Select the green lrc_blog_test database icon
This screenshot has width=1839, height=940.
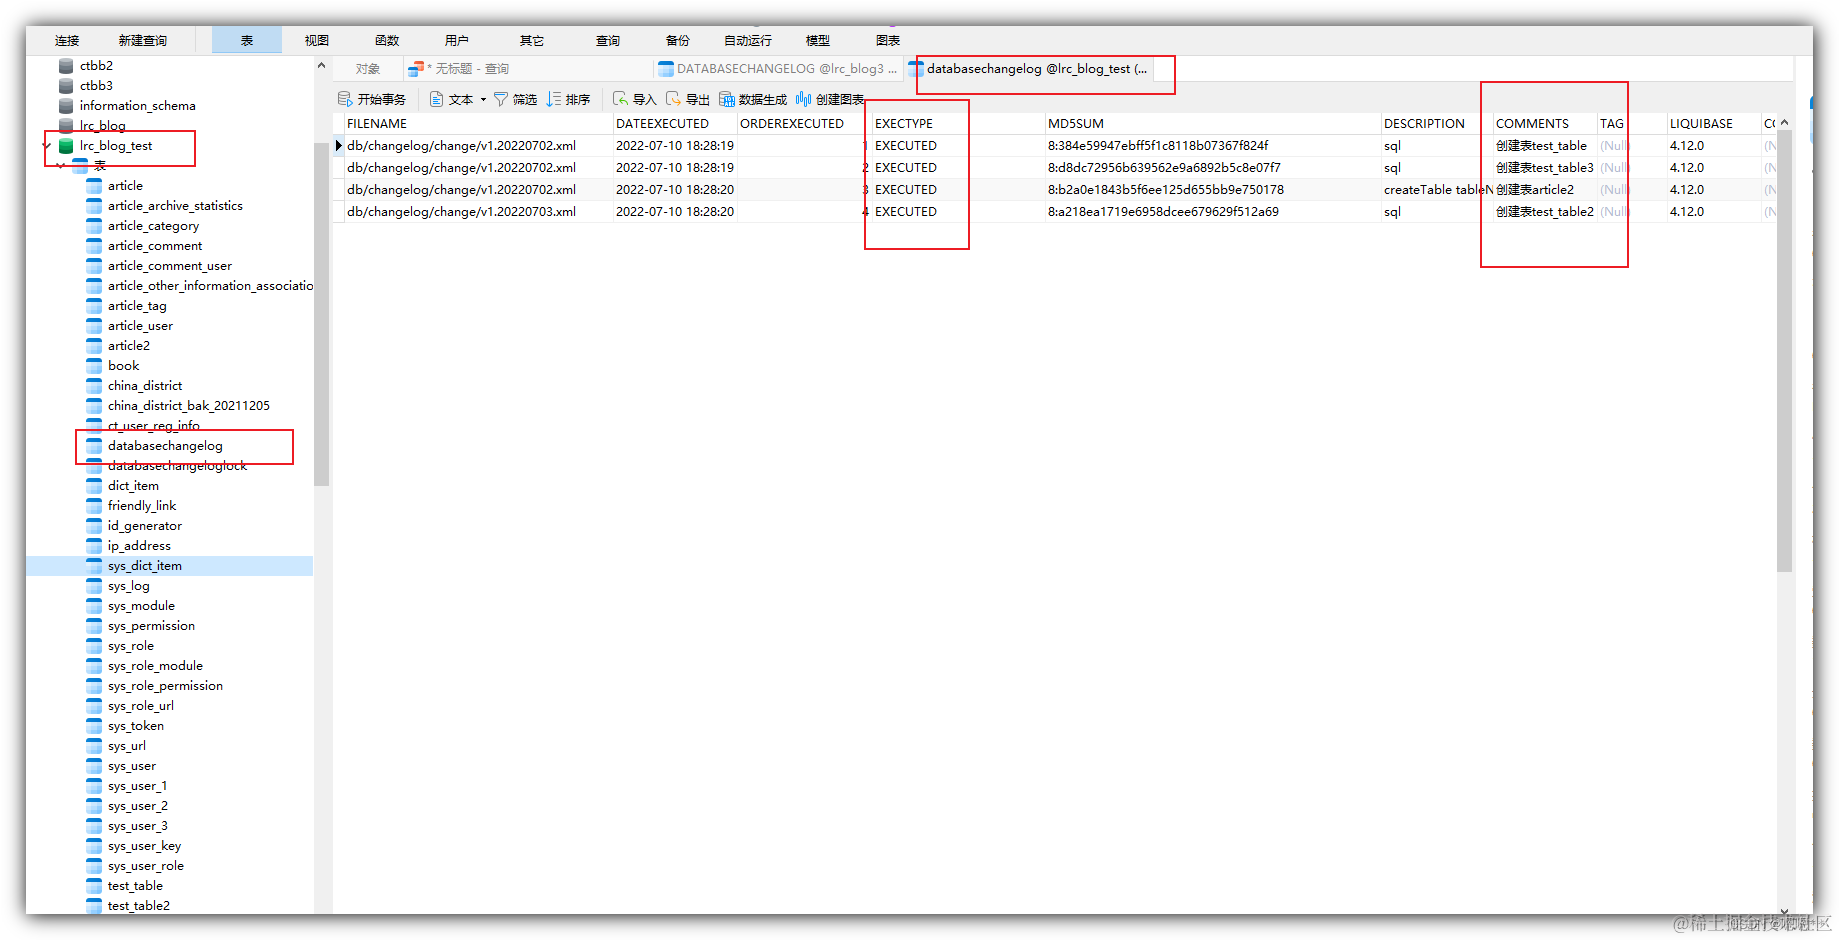[66, 146]
